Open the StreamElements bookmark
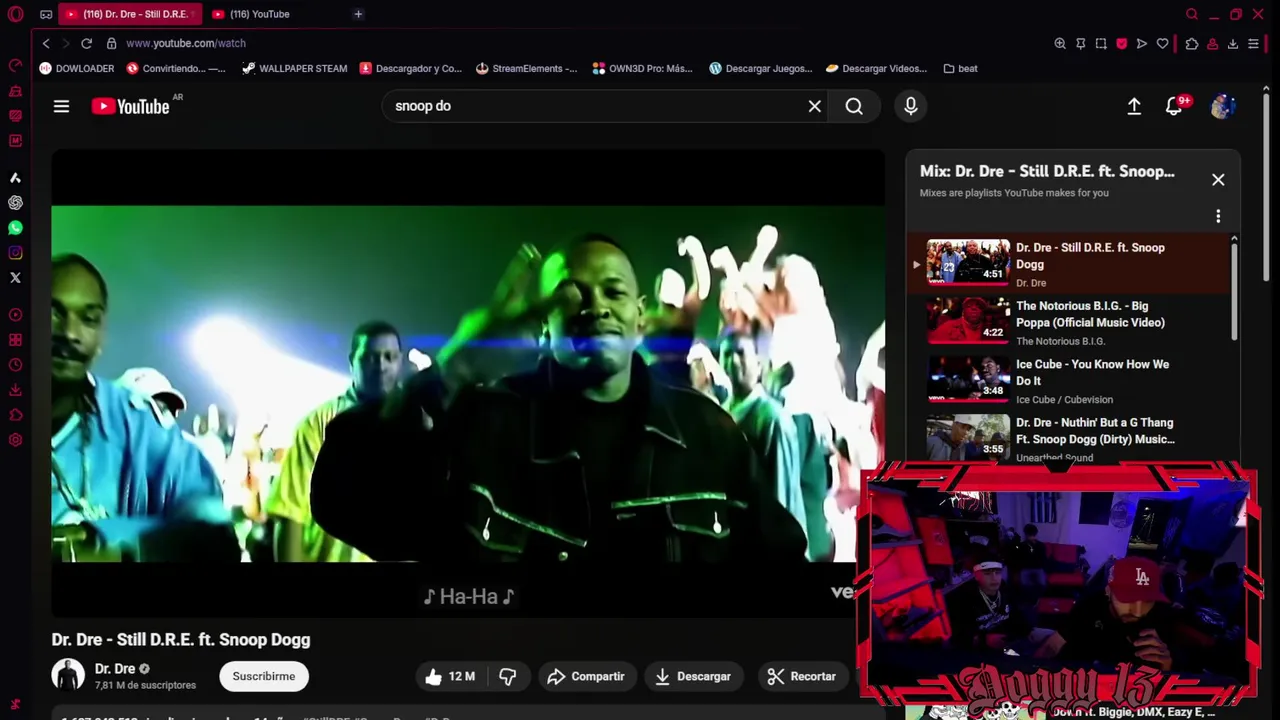 point(526,68)
